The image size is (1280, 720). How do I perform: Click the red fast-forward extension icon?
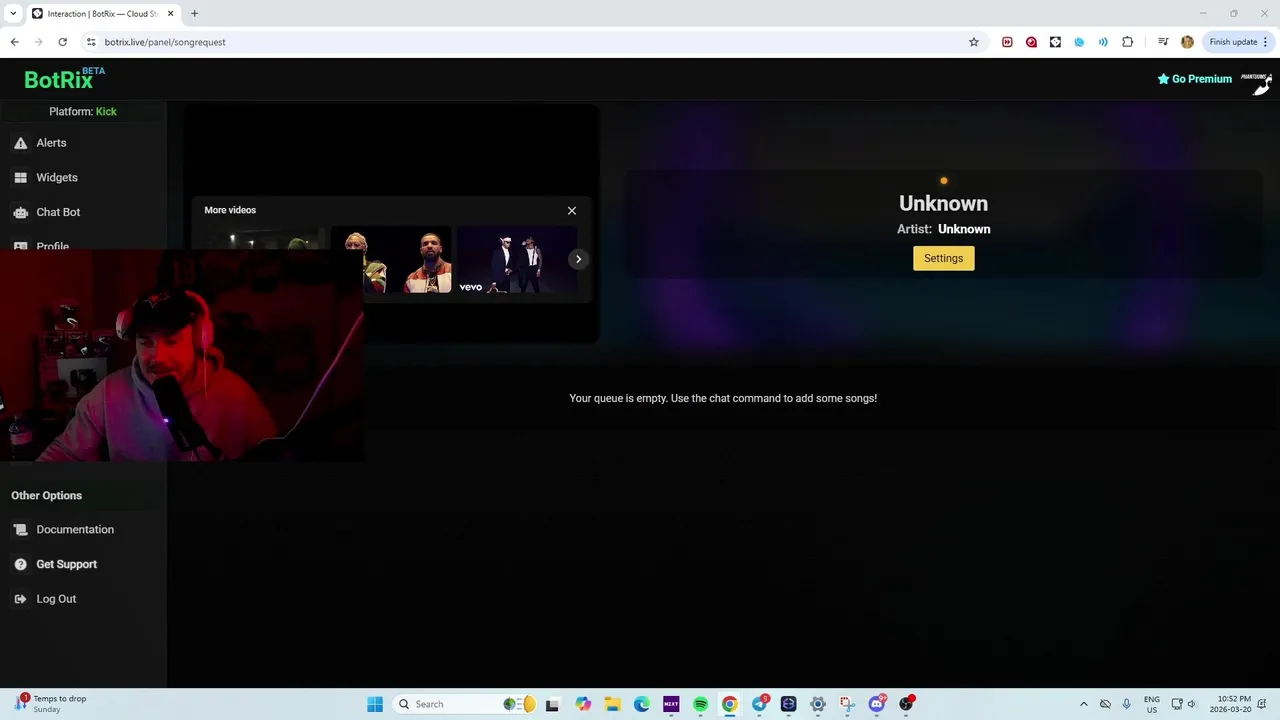click(1007, 42)
